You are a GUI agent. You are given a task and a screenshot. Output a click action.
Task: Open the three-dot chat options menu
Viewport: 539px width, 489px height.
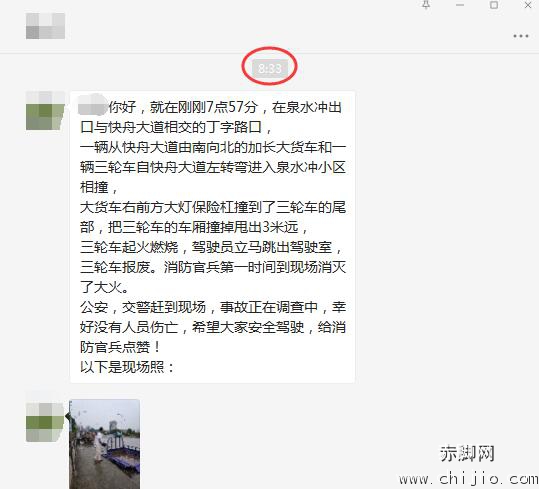[520, 36]
